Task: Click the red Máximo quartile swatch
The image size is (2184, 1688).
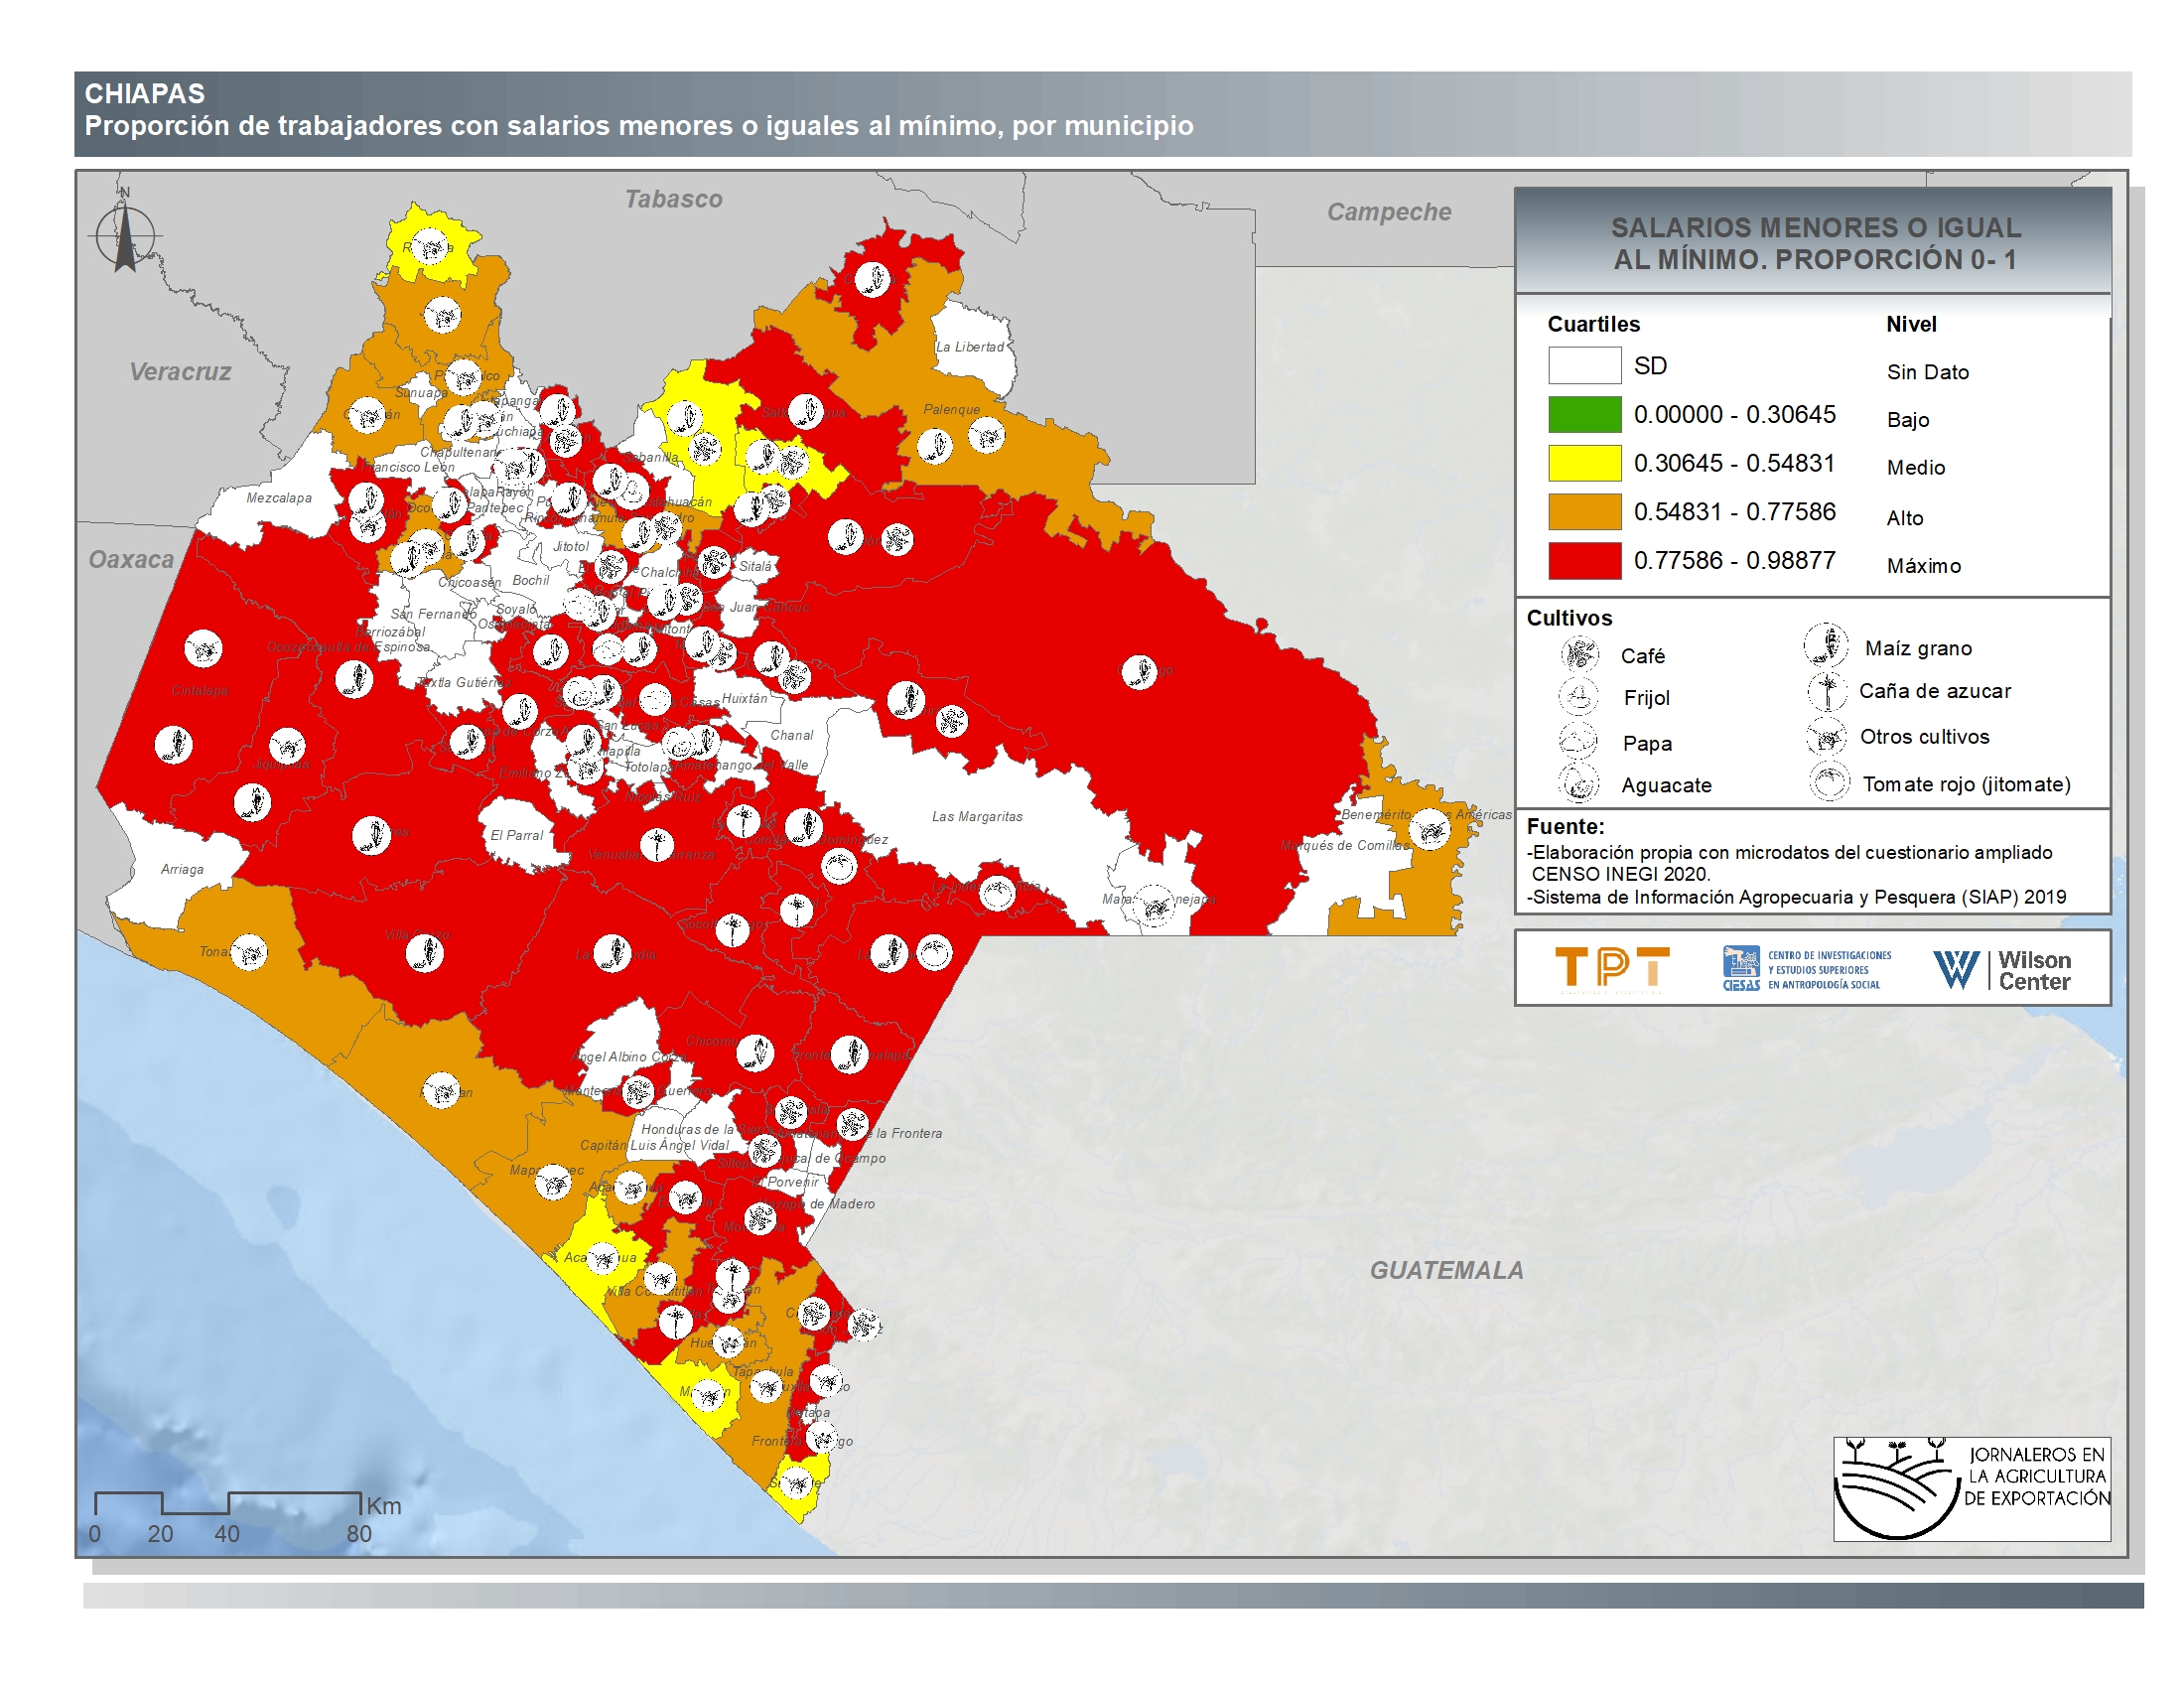Action: [1584, 560]
